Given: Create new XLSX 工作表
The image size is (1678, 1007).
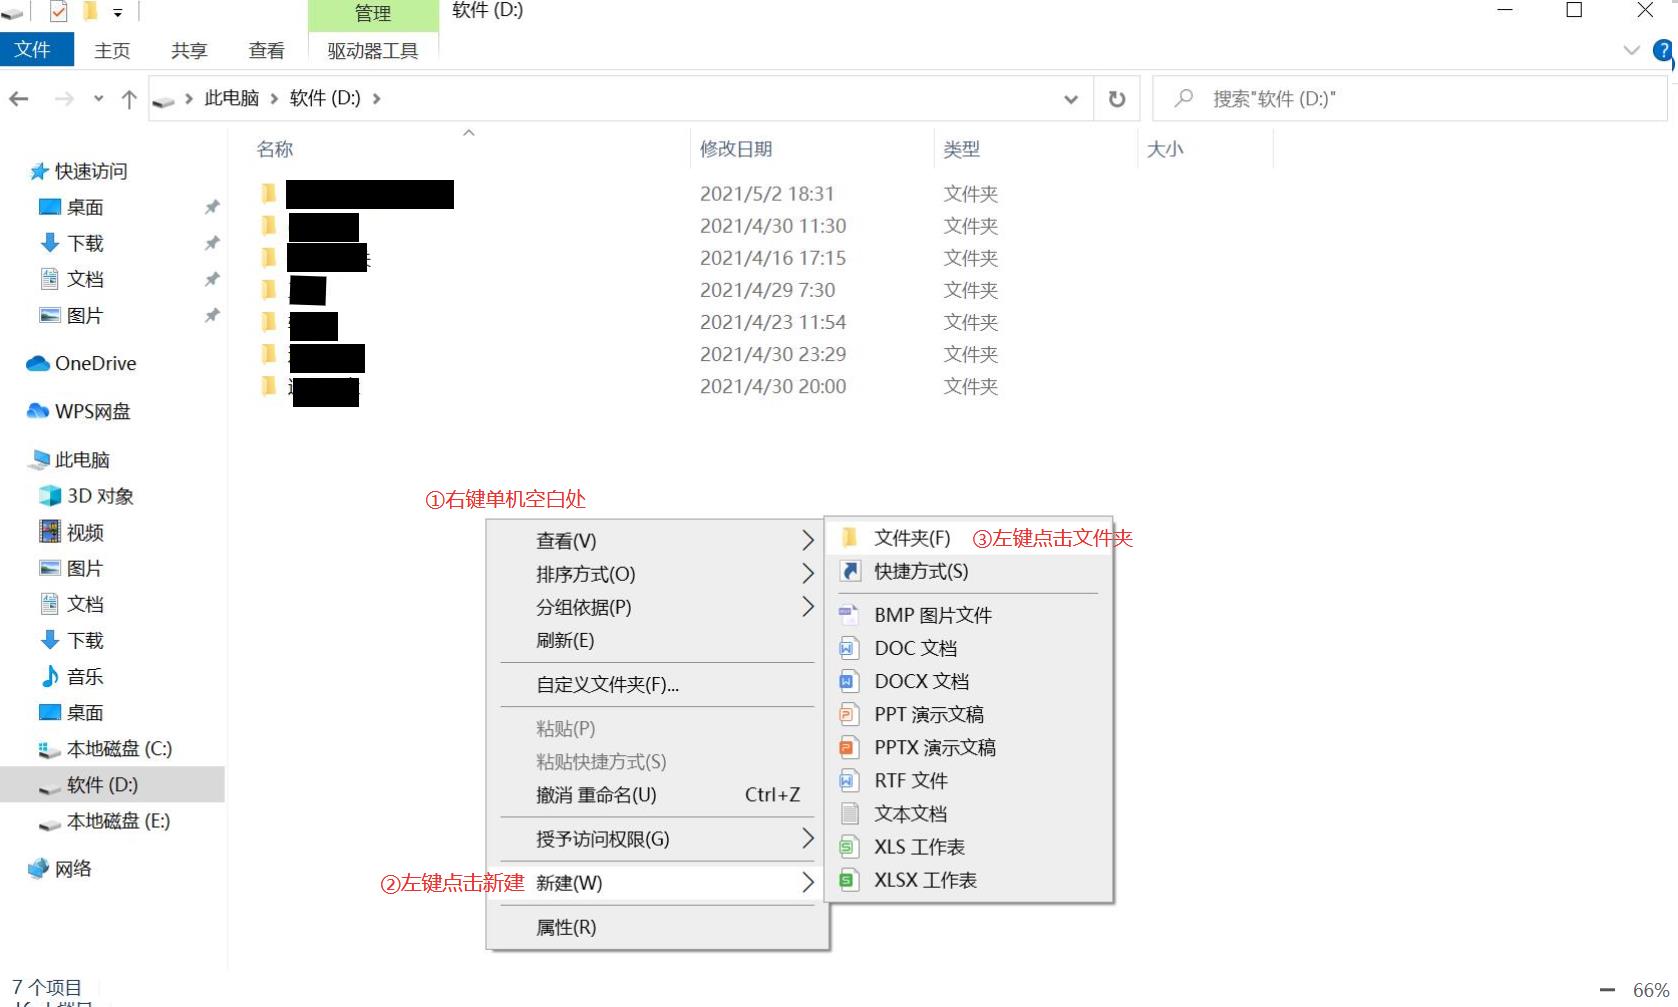Looking at the screenshot, I should 968,880.
